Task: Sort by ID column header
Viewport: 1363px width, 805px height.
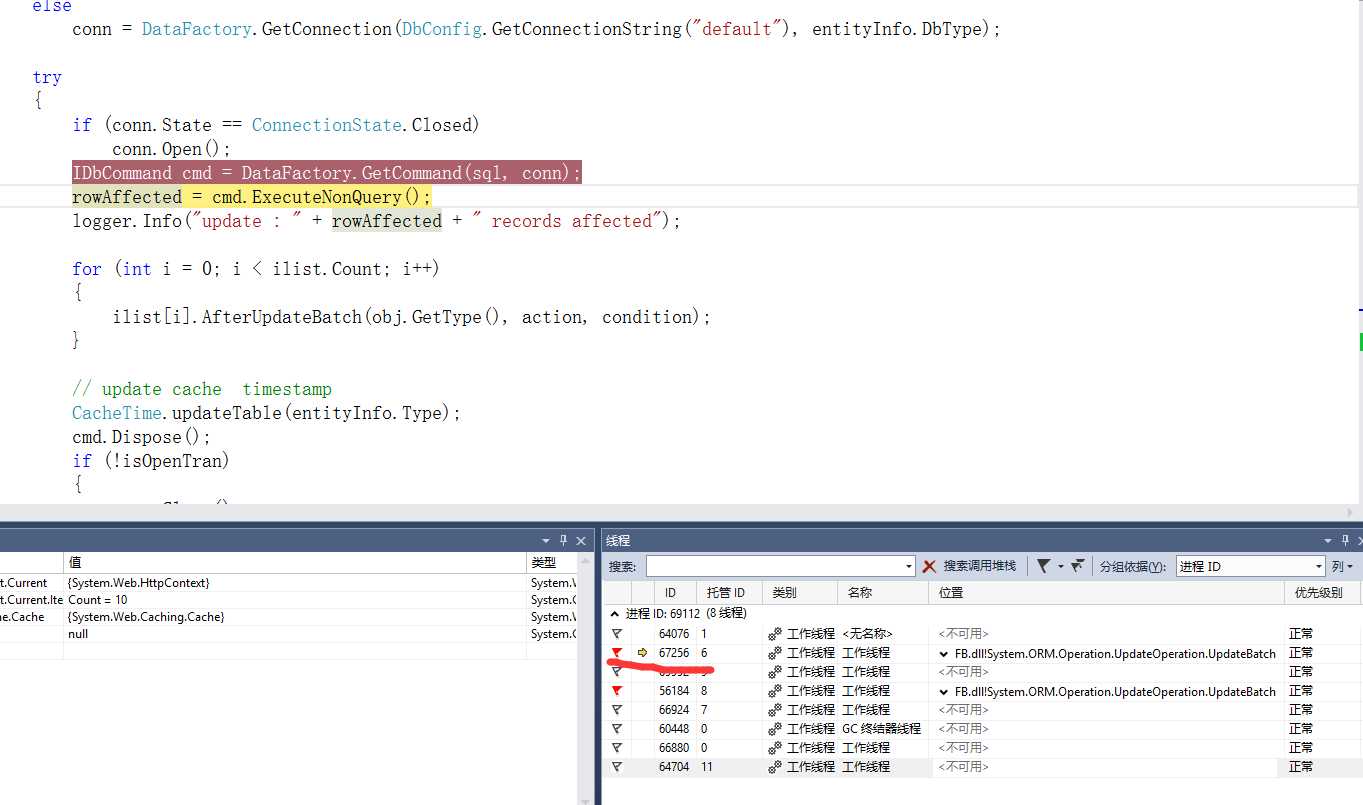Action: (x=673, y=592)
